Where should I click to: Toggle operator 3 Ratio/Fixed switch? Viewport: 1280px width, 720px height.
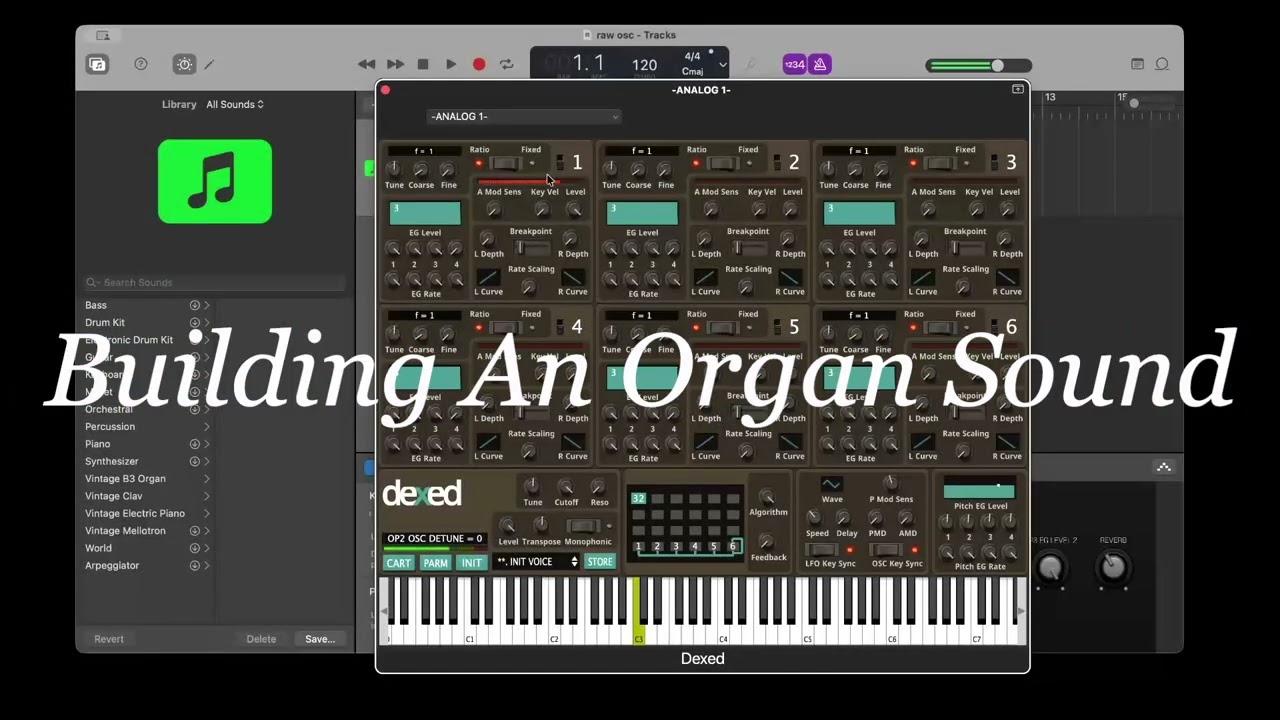point(939,163)
